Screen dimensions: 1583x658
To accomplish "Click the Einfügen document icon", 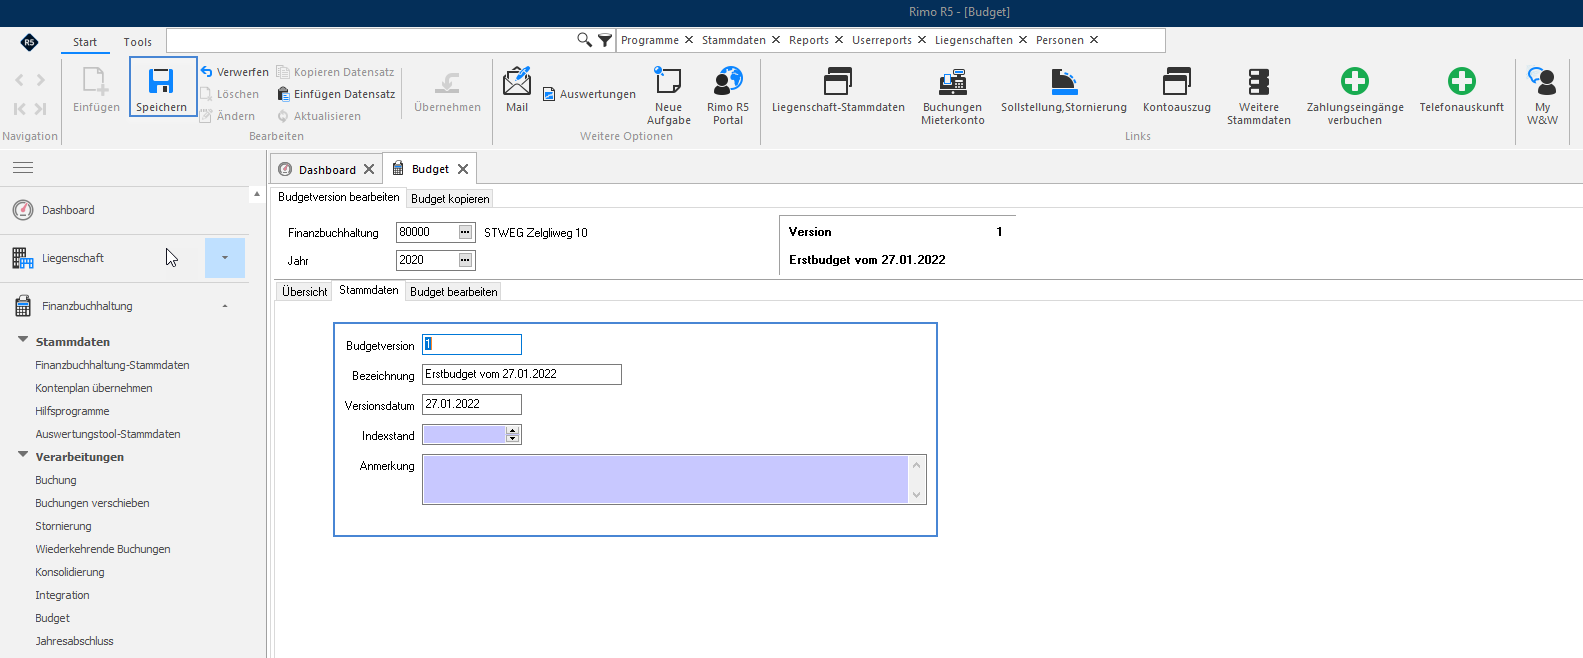I will click(x=96, y=81).
